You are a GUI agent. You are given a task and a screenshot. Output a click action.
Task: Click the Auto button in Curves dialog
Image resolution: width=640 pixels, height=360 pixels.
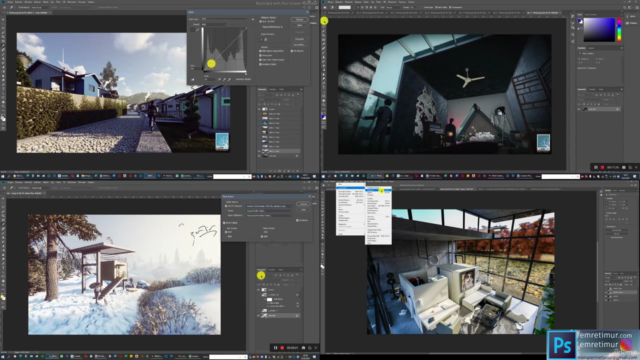click(x=299, y=39)
